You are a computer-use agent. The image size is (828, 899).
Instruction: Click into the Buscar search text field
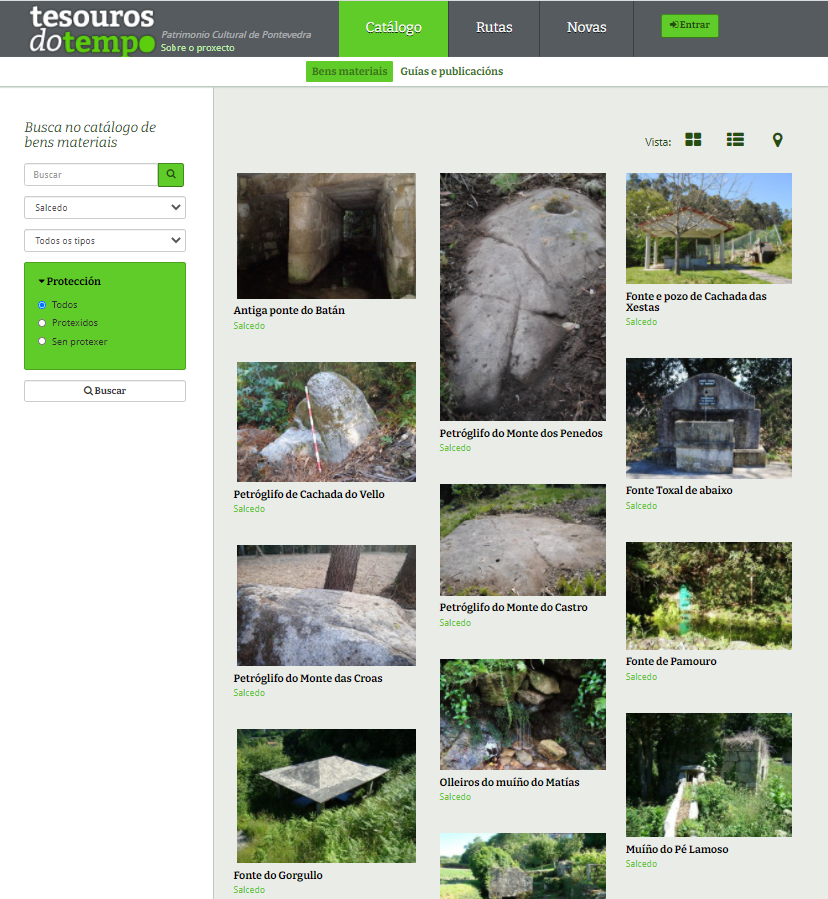(91, 175)
